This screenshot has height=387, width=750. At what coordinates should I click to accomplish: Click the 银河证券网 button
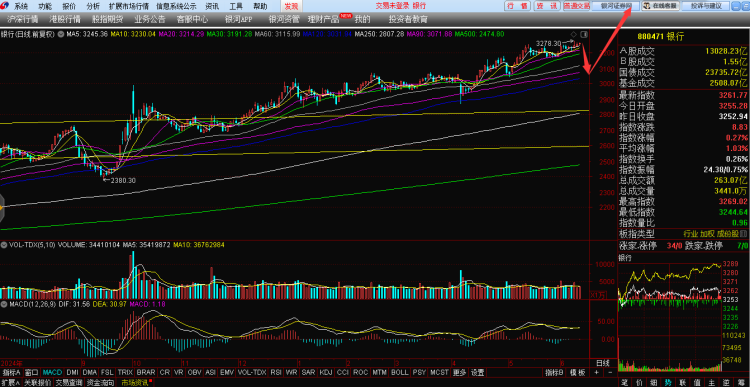(613, 6)
